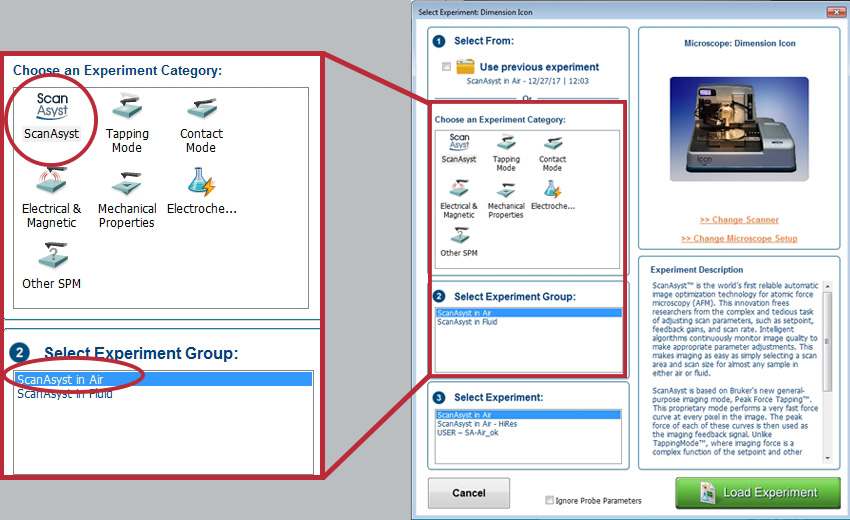Pick the Electrochemistry flask icon in the dialog
The height and width of the screenshot is (520, 850).
click(552, 189)
